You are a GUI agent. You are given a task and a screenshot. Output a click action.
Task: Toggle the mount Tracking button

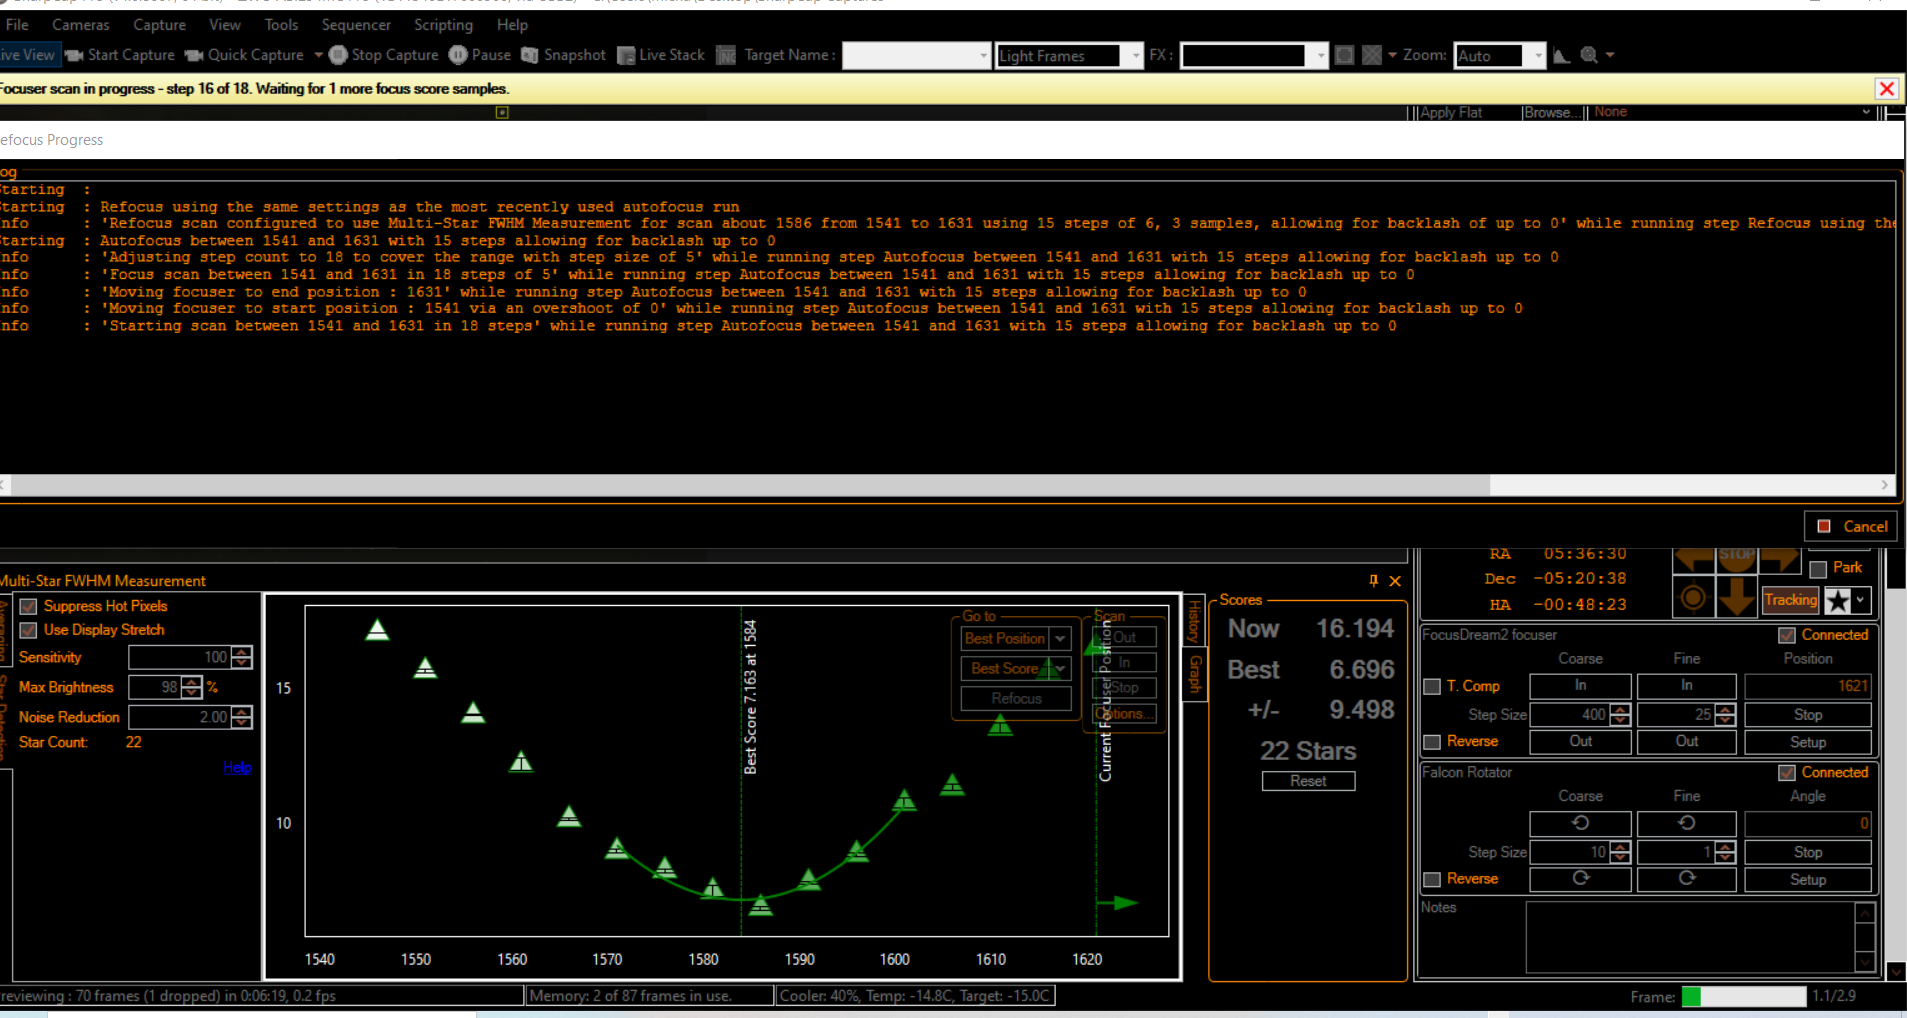click(x=1790, y=600)
